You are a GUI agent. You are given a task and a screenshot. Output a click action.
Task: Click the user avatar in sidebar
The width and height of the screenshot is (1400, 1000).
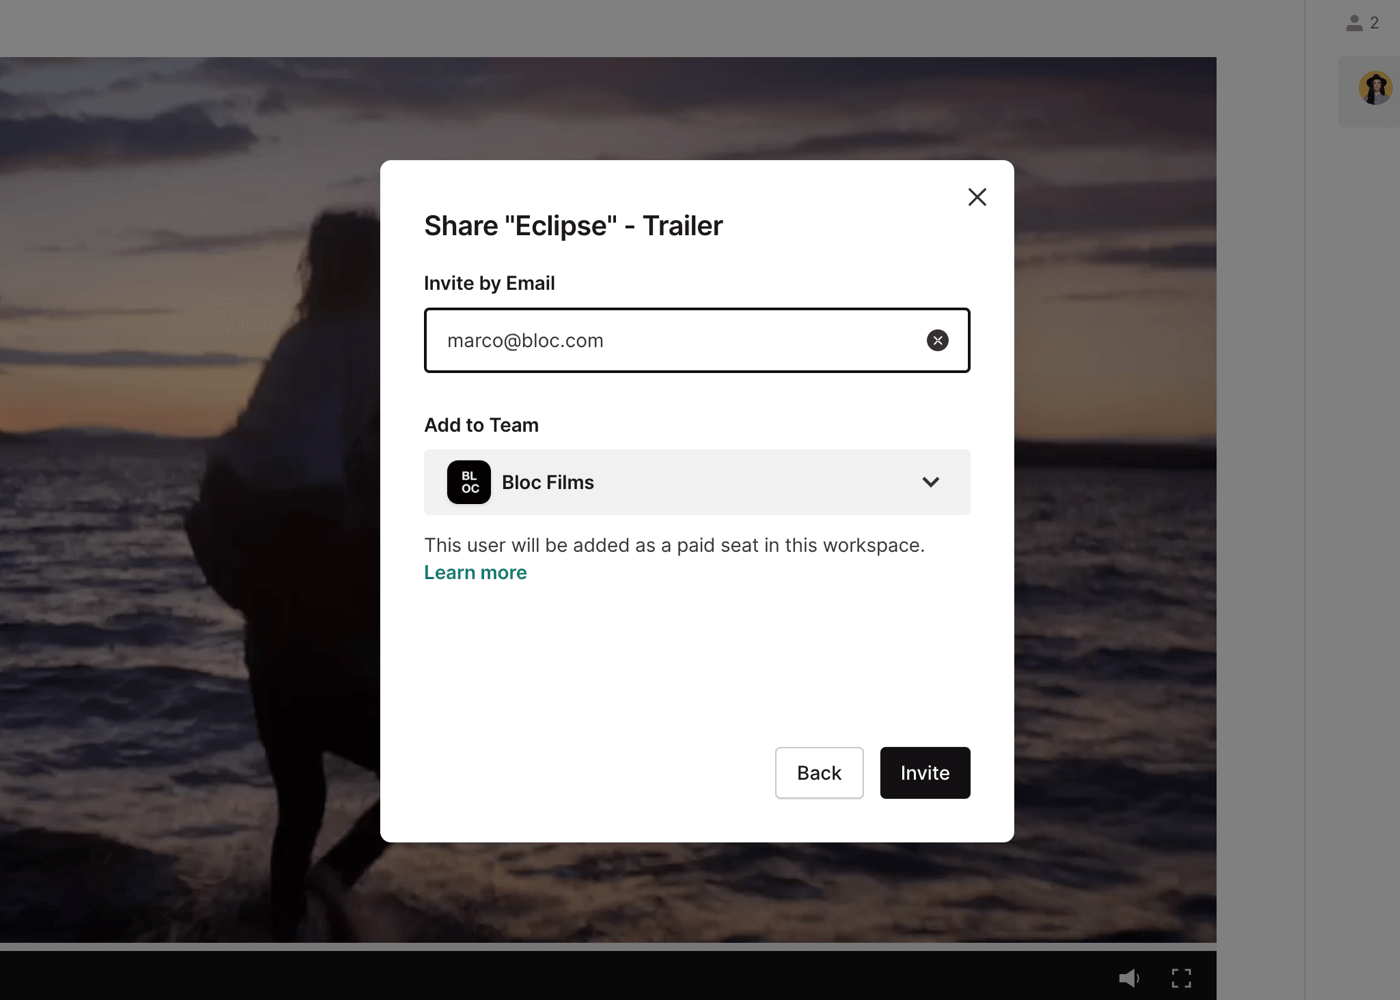(x=1375, y=88)
